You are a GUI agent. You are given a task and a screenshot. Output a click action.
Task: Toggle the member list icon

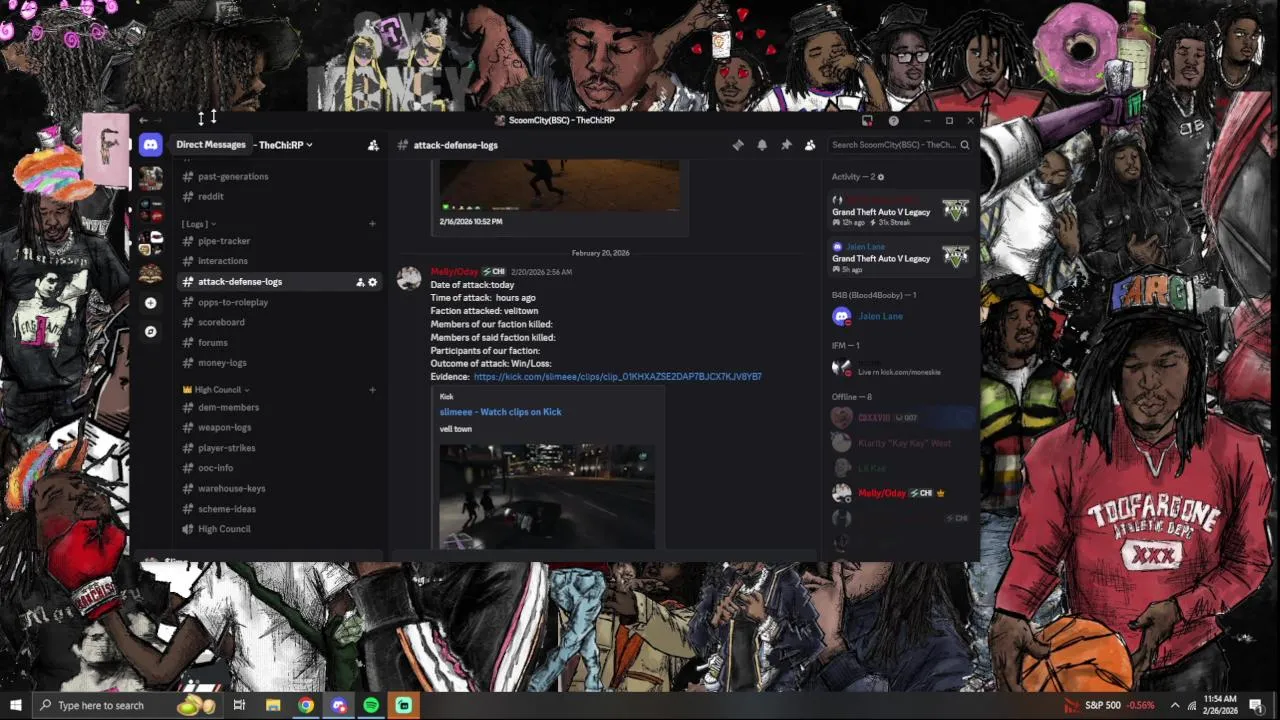pos(810,145)
